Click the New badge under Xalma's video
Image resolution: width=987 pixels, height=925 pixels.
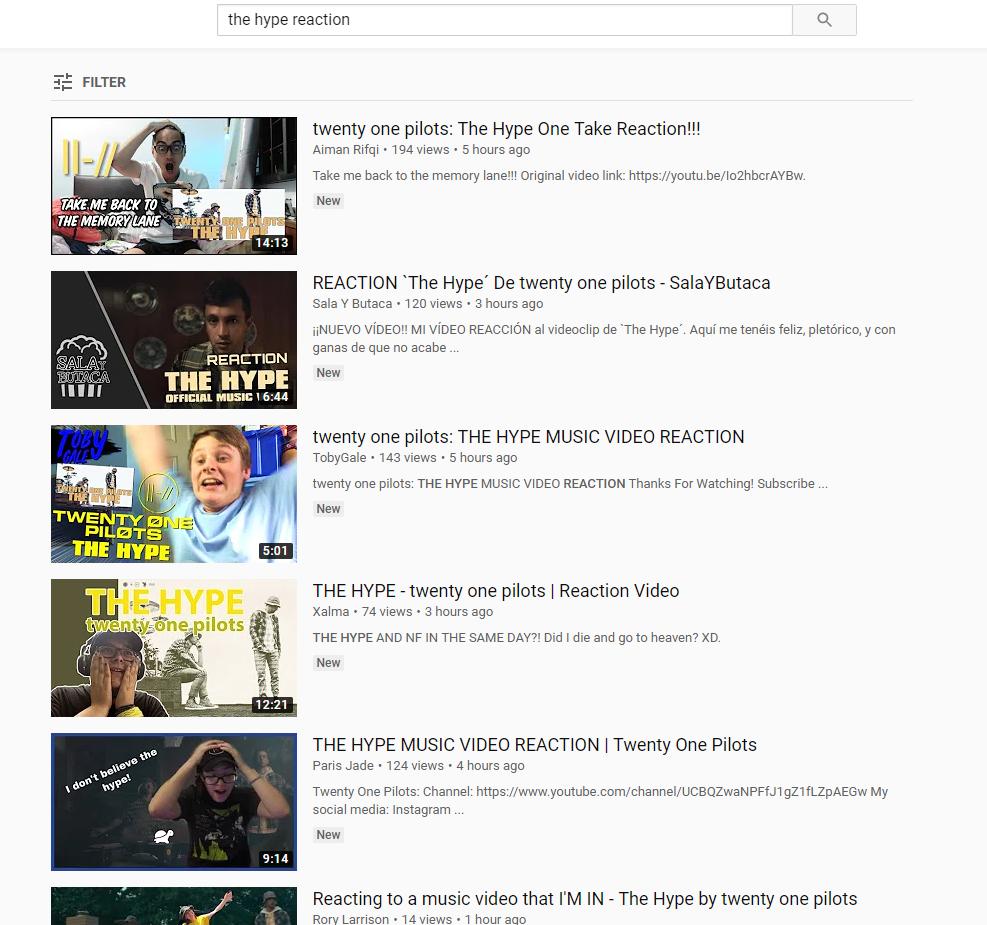pyautogui.click(x=328, y=663)
